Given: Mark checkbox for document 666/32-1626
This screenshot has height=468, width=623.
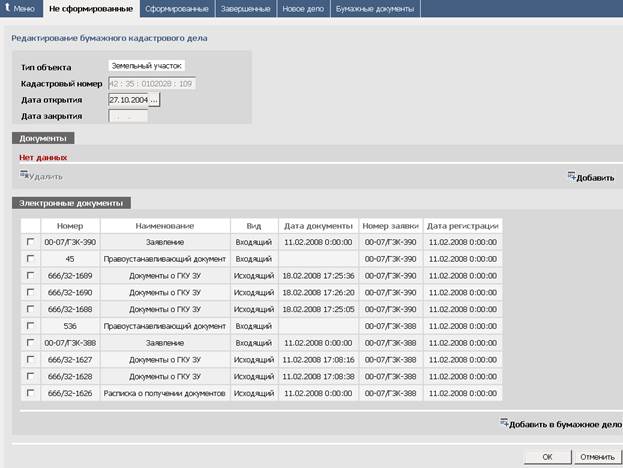Looking at the screenshot, I should pyautogui.click(x=30, y=393).
